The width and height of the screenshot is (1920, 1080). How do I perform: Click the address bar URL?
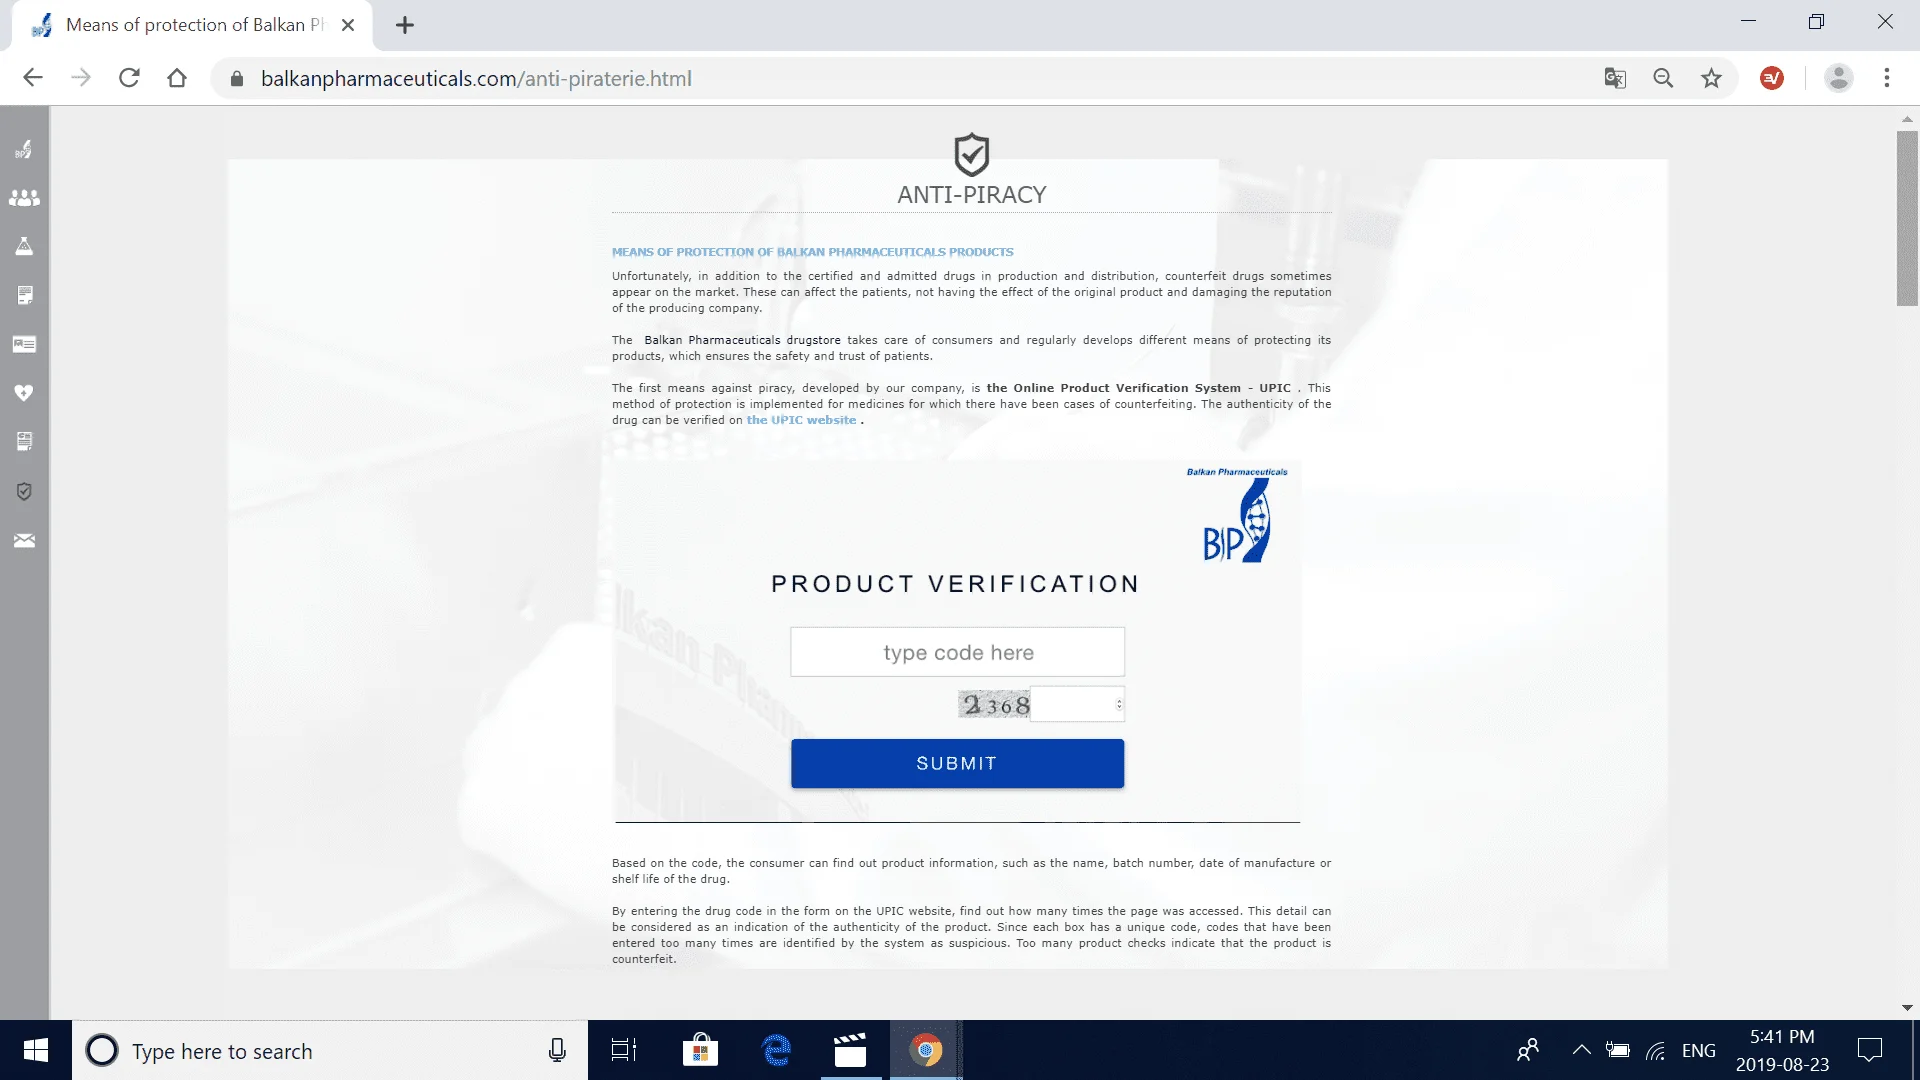click(476, 79)
